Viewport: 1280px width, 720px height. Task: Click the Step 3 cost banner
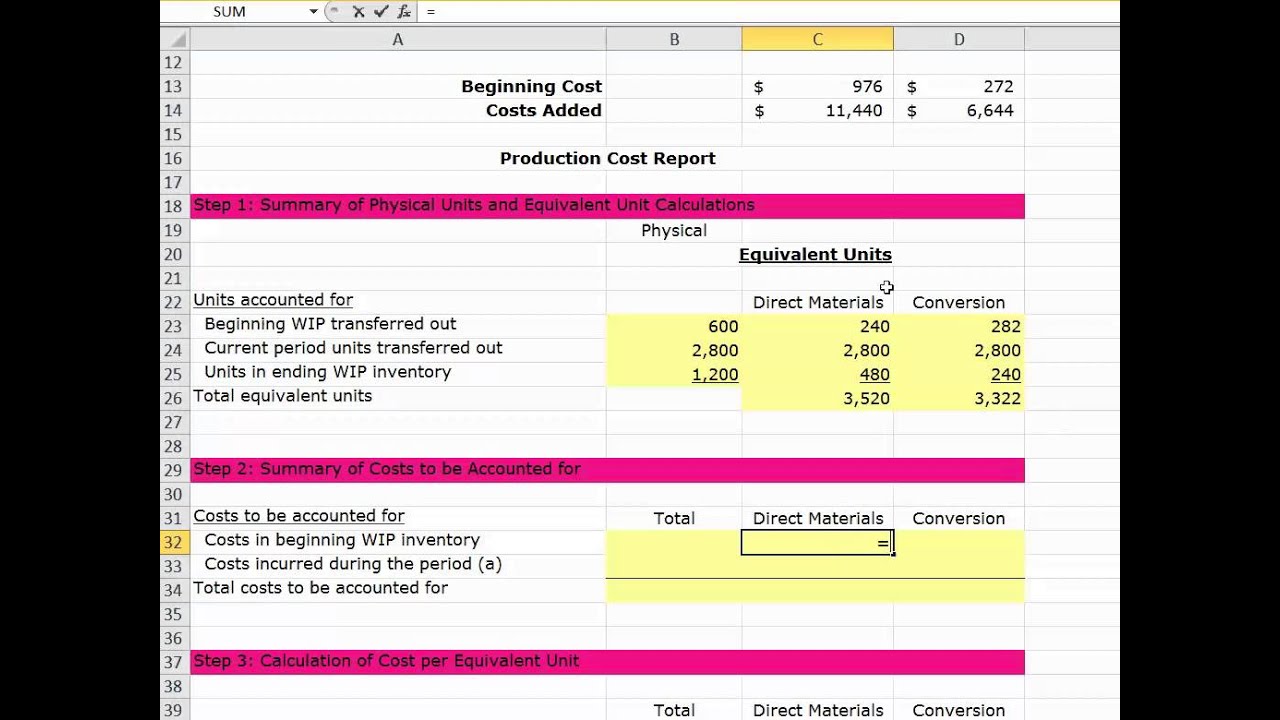click(x=607, y=662)
